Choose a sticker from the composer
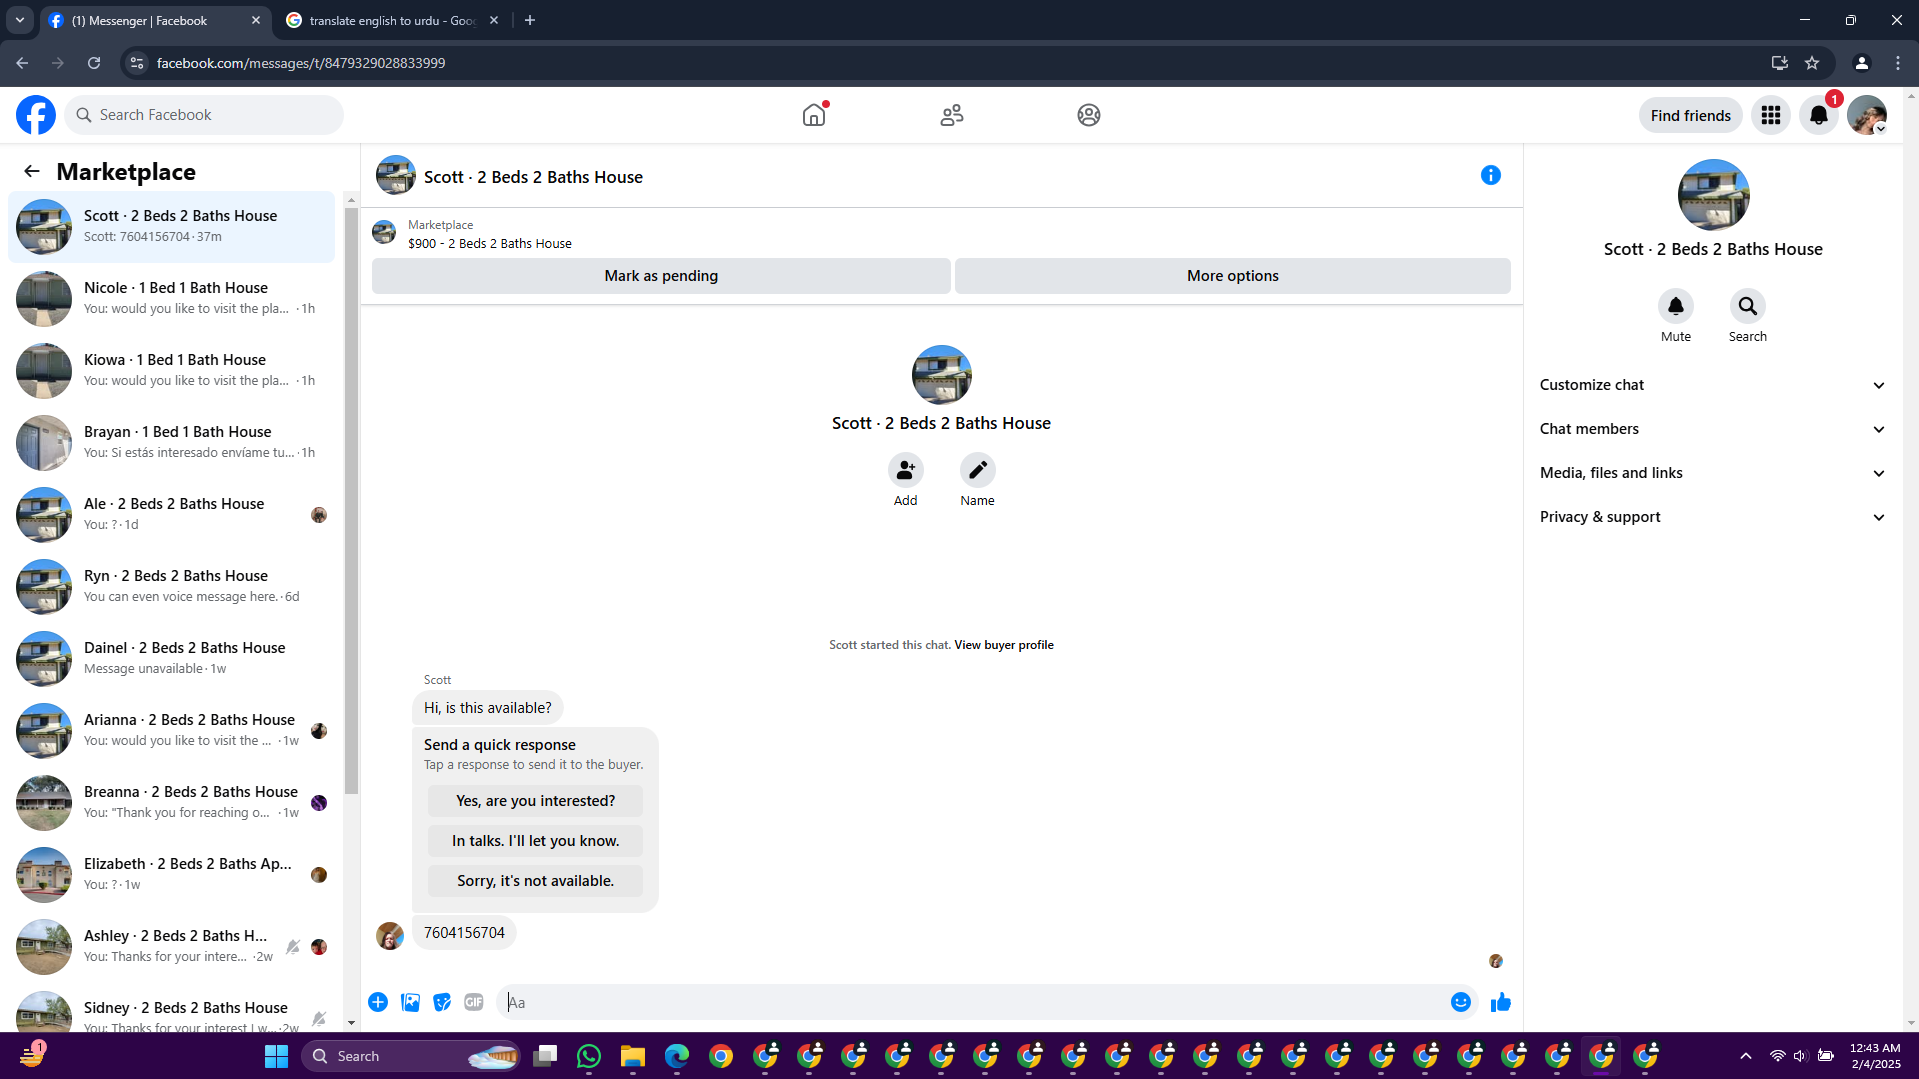 pos(442,1002)
